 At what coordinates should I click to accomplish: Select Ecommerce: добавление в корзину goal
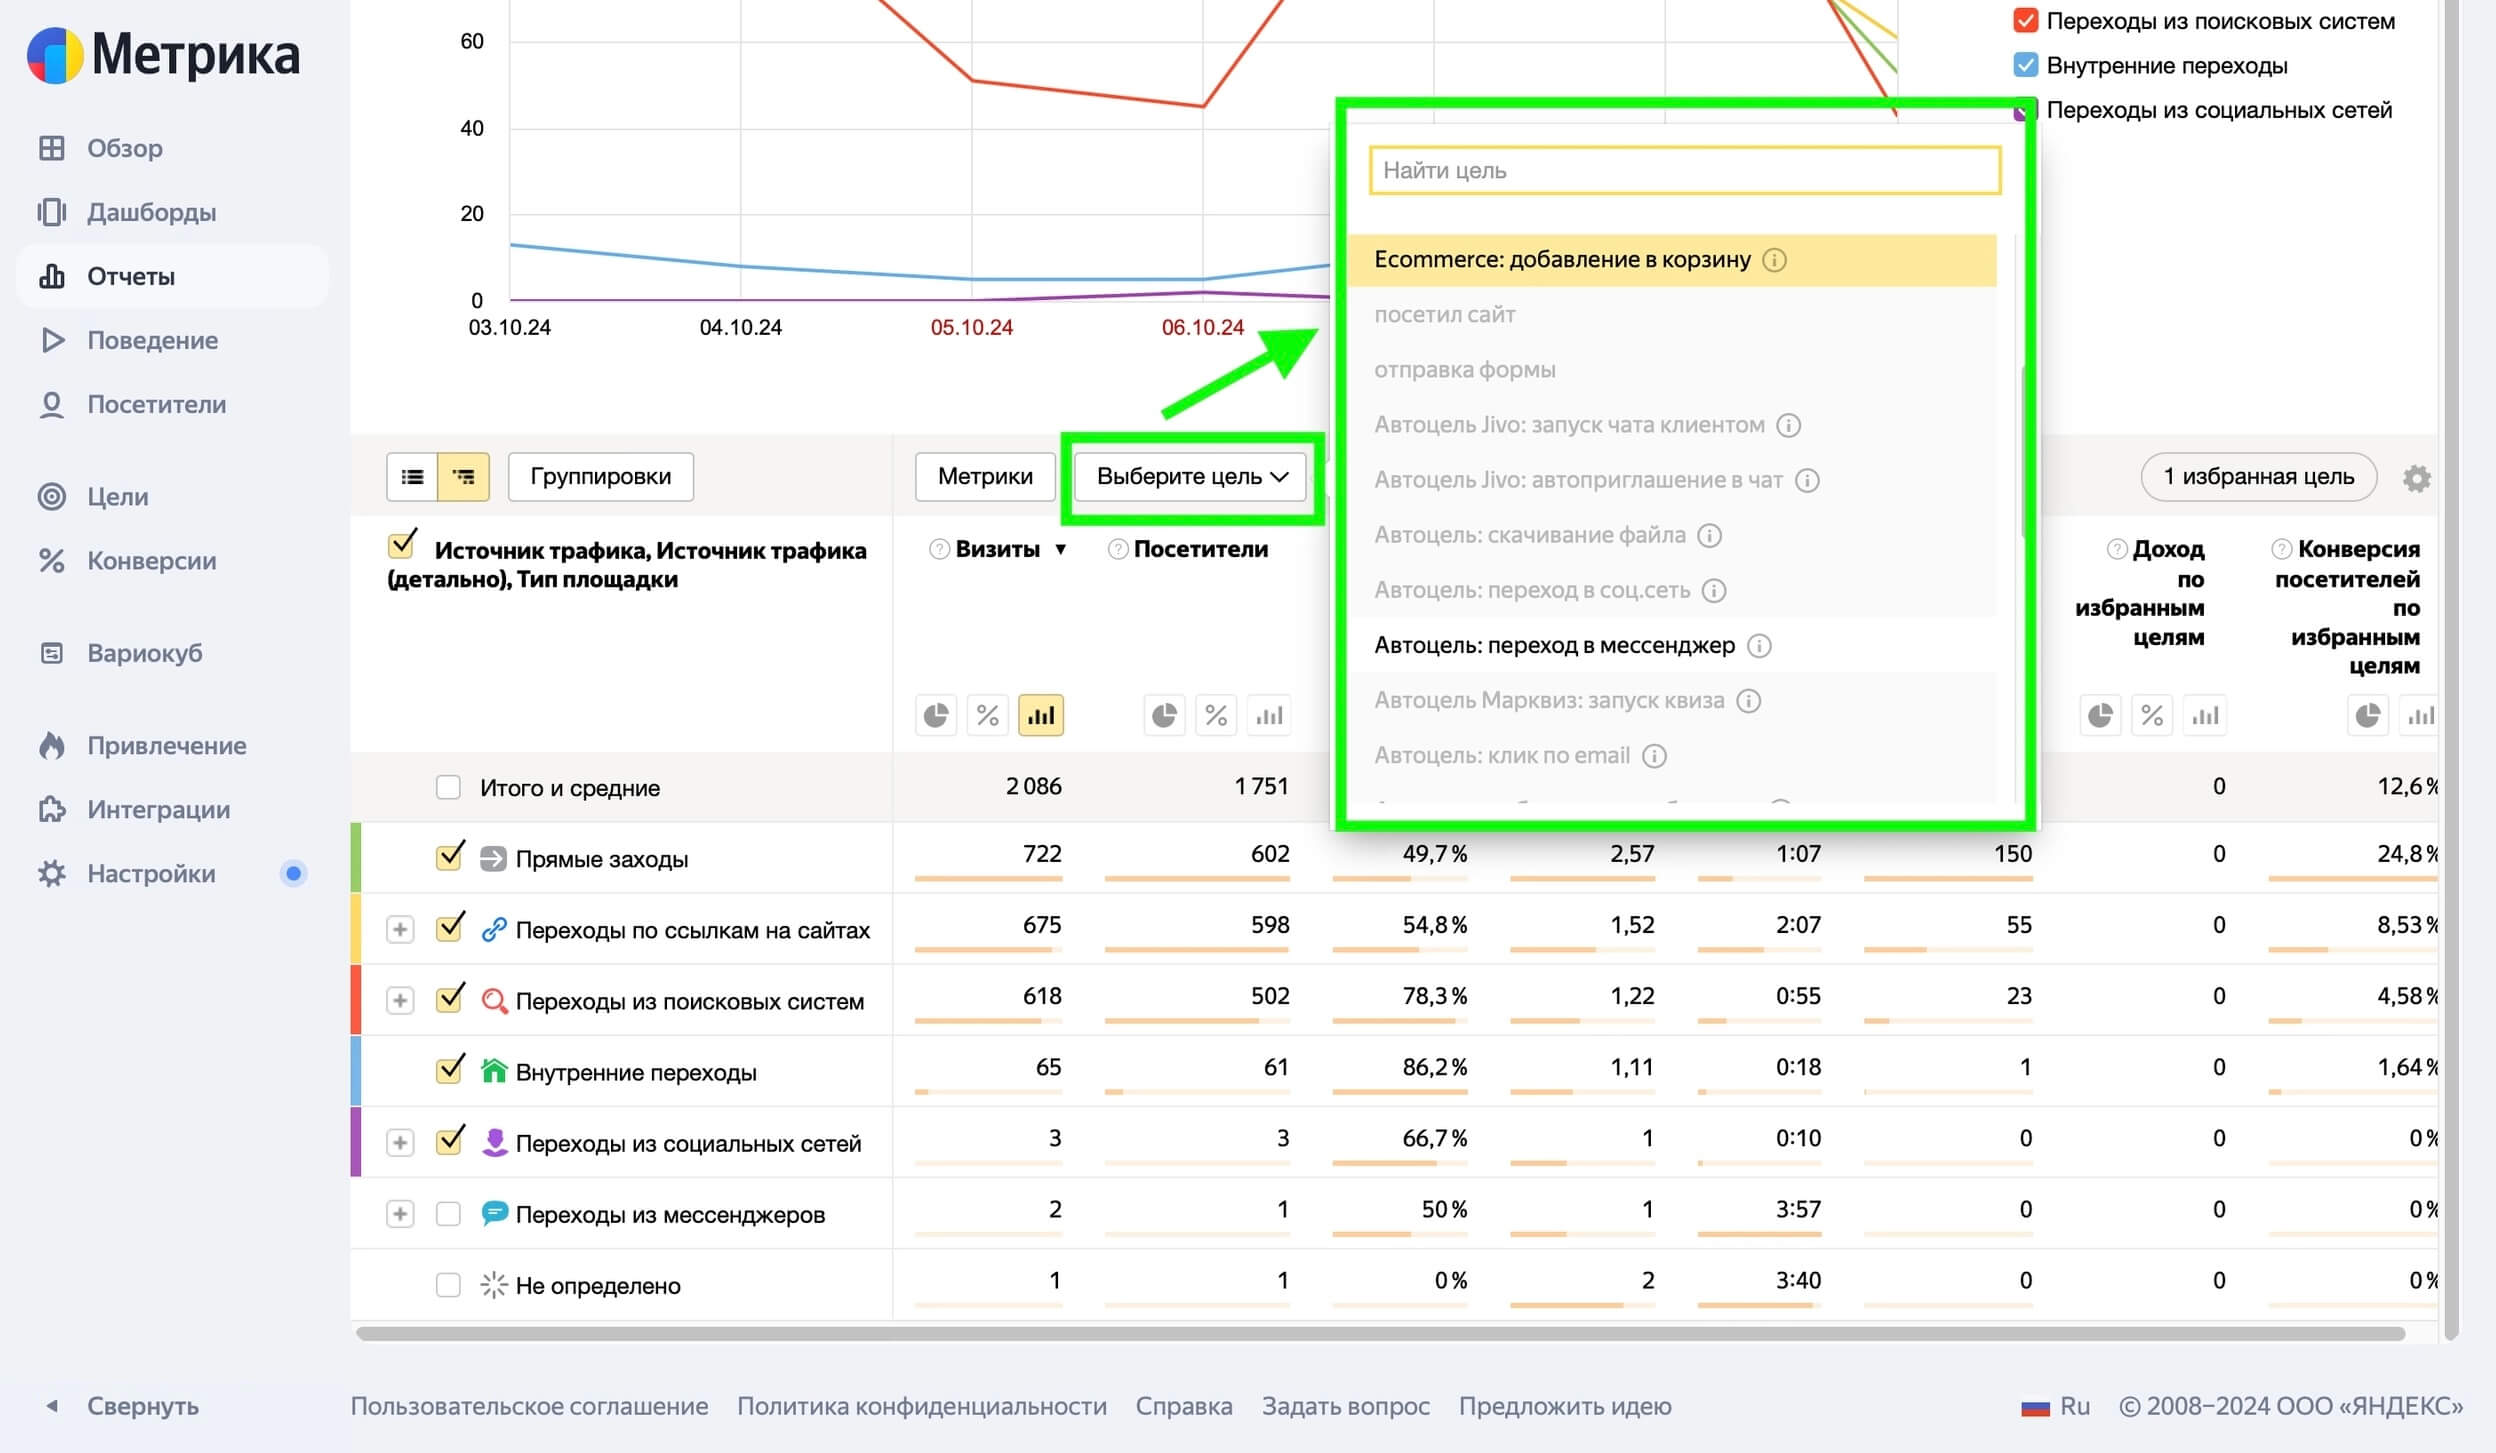coord(1672,260)
